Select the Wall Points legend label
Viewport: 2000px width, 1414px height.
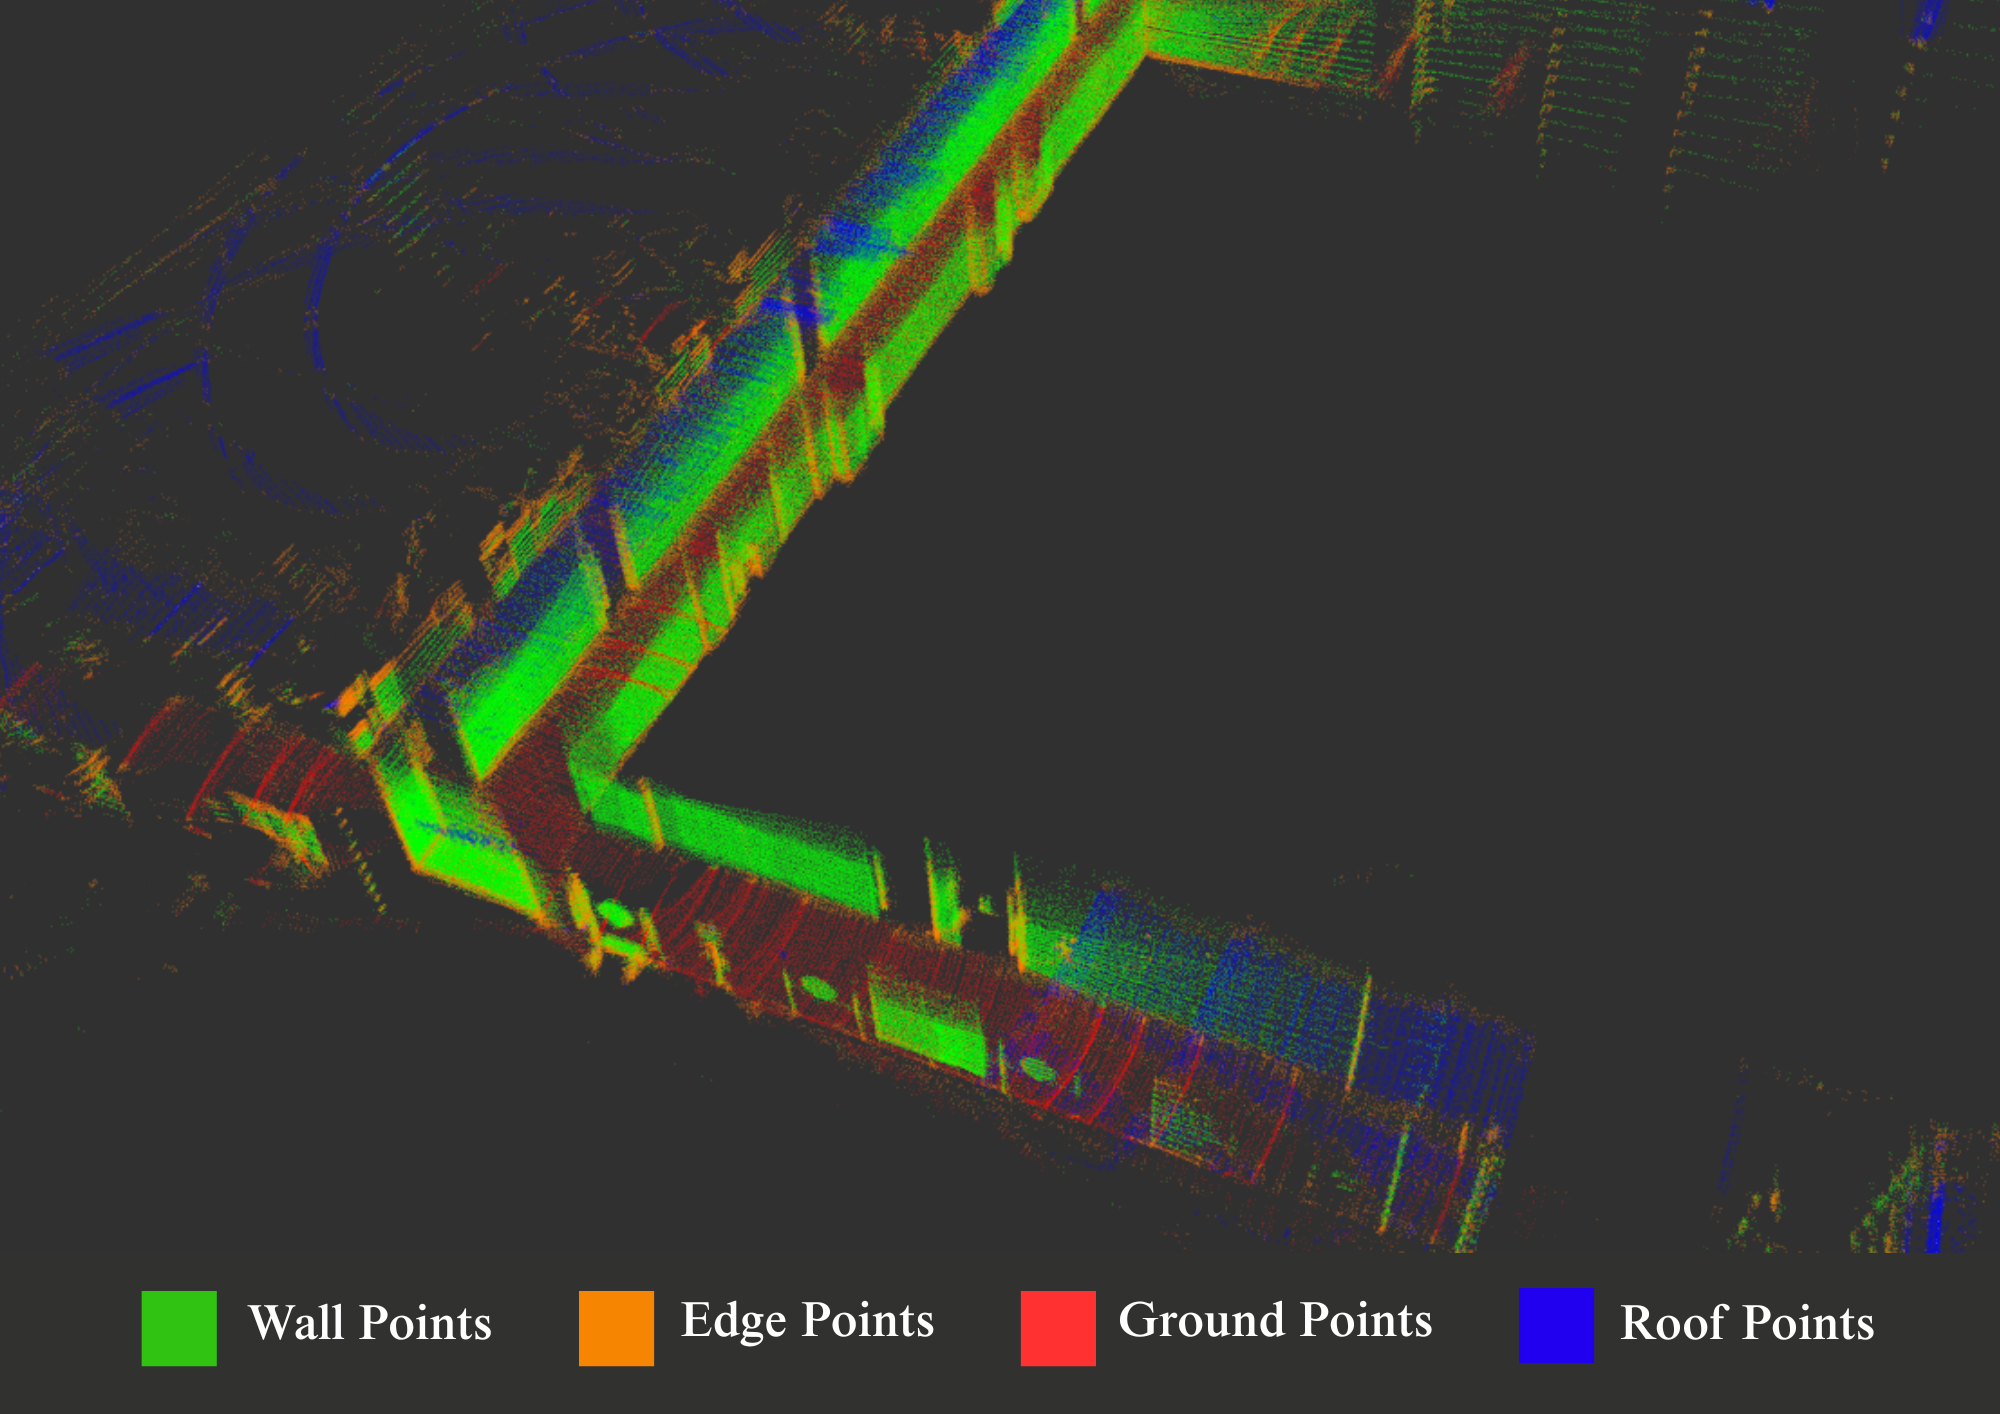coord(370,1323)
